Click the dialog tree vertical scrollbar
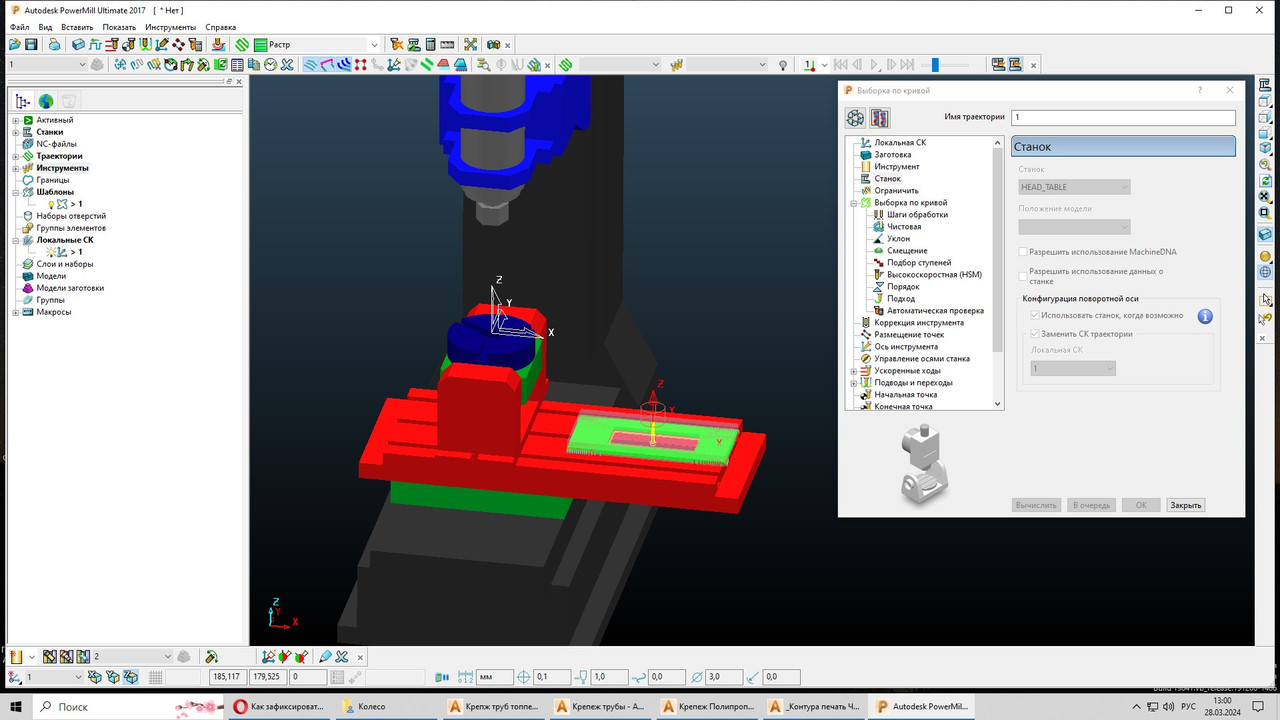1280x720 pixels. pos(998,273)
